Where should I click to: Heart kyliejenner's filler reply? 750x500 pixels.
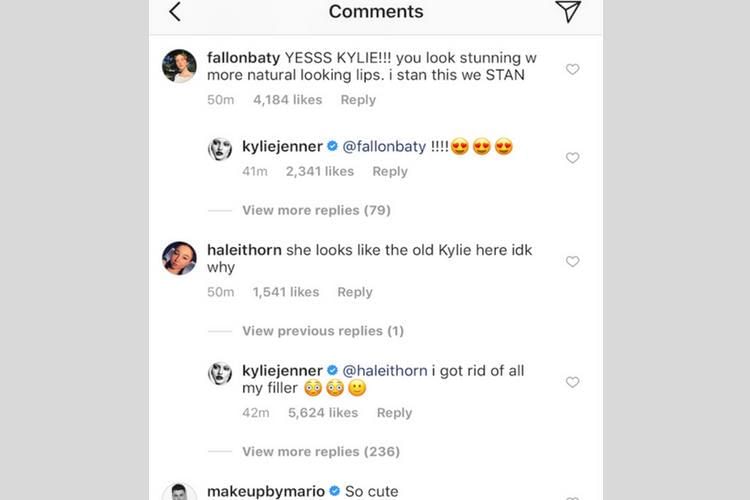573,382
